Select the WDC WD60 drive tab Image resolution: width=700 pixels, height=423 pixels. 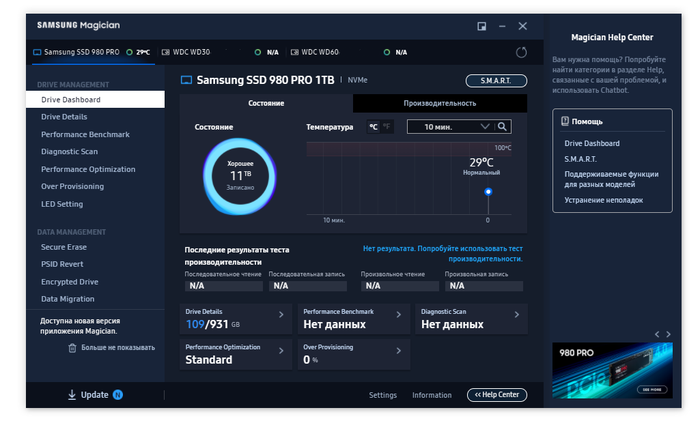pos(350,52)
